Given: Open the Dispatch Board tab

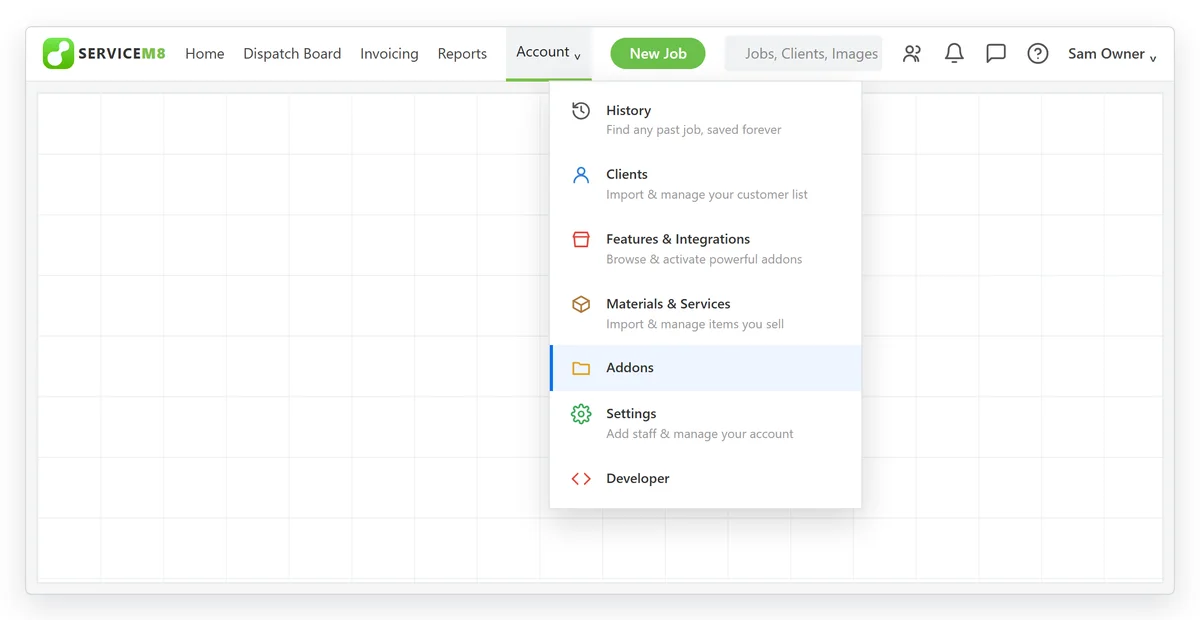Looking at the screenshot, I should pos(292,54).
